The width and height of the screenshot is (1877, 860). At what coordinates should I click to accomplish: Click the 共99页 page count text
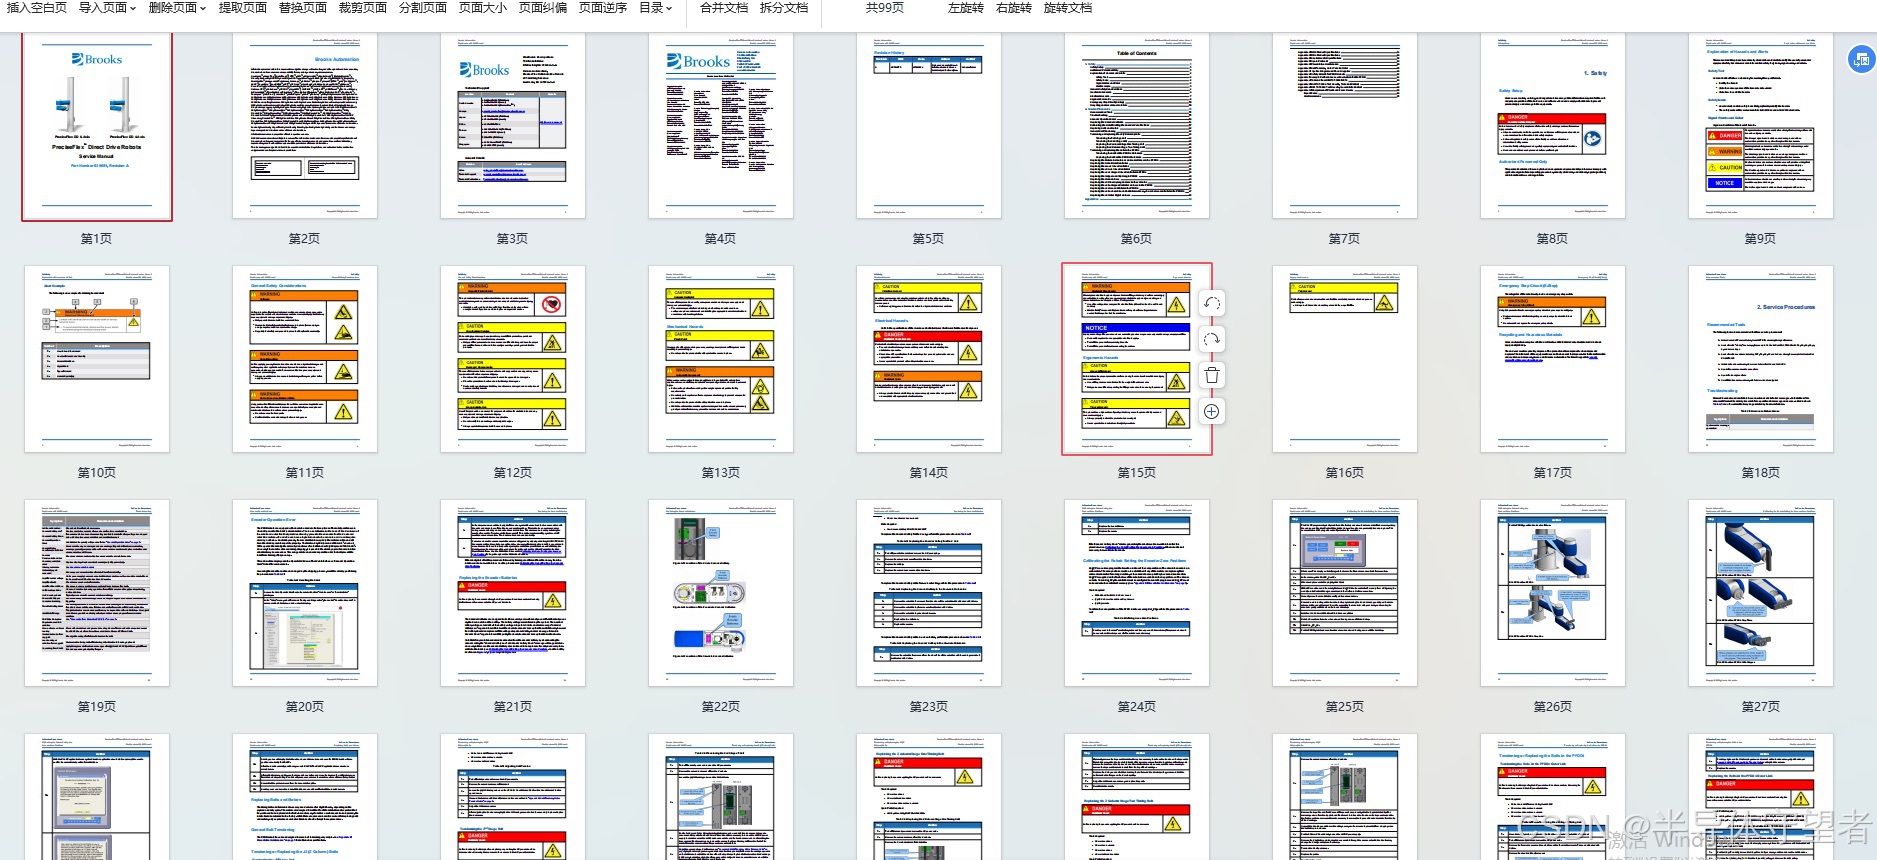(885, 8)
